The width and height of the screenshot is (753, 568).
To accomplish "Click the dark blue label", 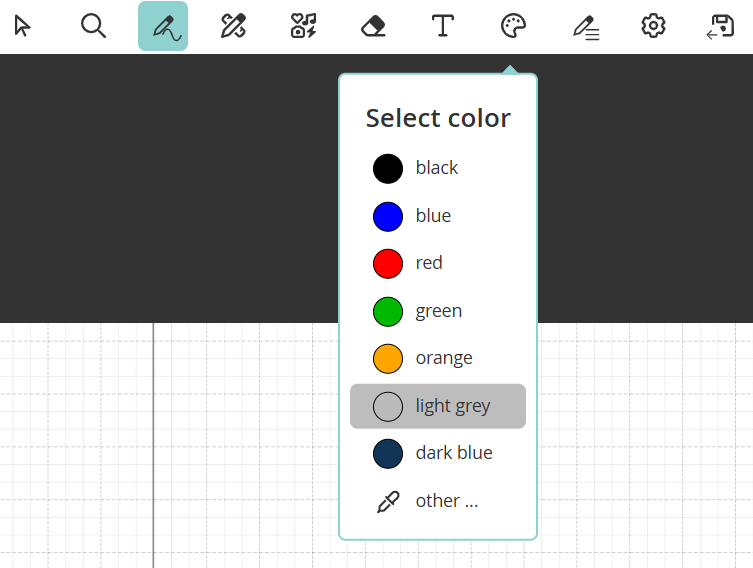I will 454,453.
